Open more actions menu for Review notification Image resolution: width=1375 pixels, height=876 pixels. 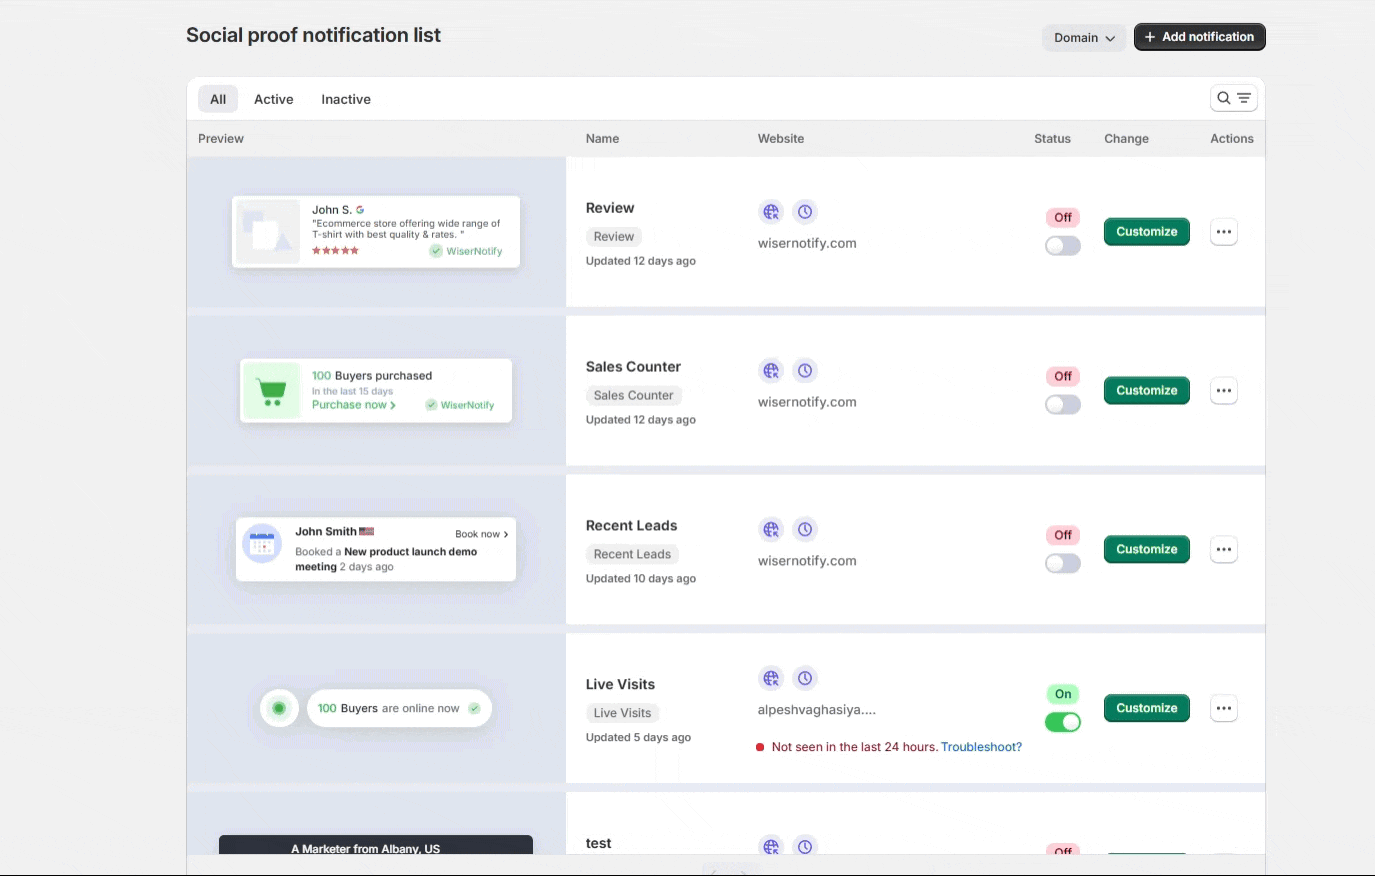1224,232
